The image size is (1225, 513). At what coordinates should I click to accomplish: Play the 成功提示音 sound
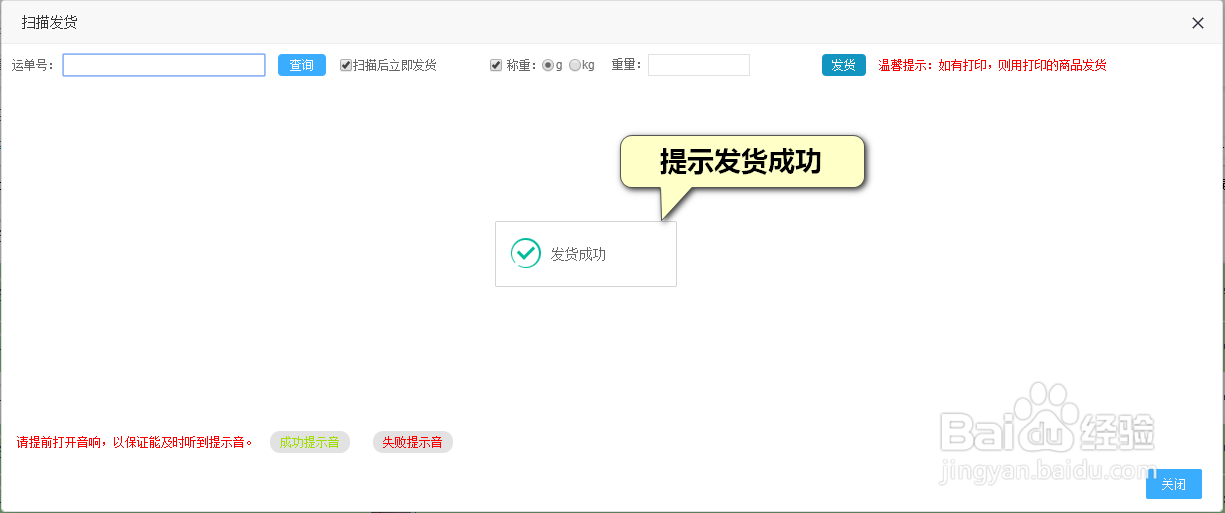point(310,442)
